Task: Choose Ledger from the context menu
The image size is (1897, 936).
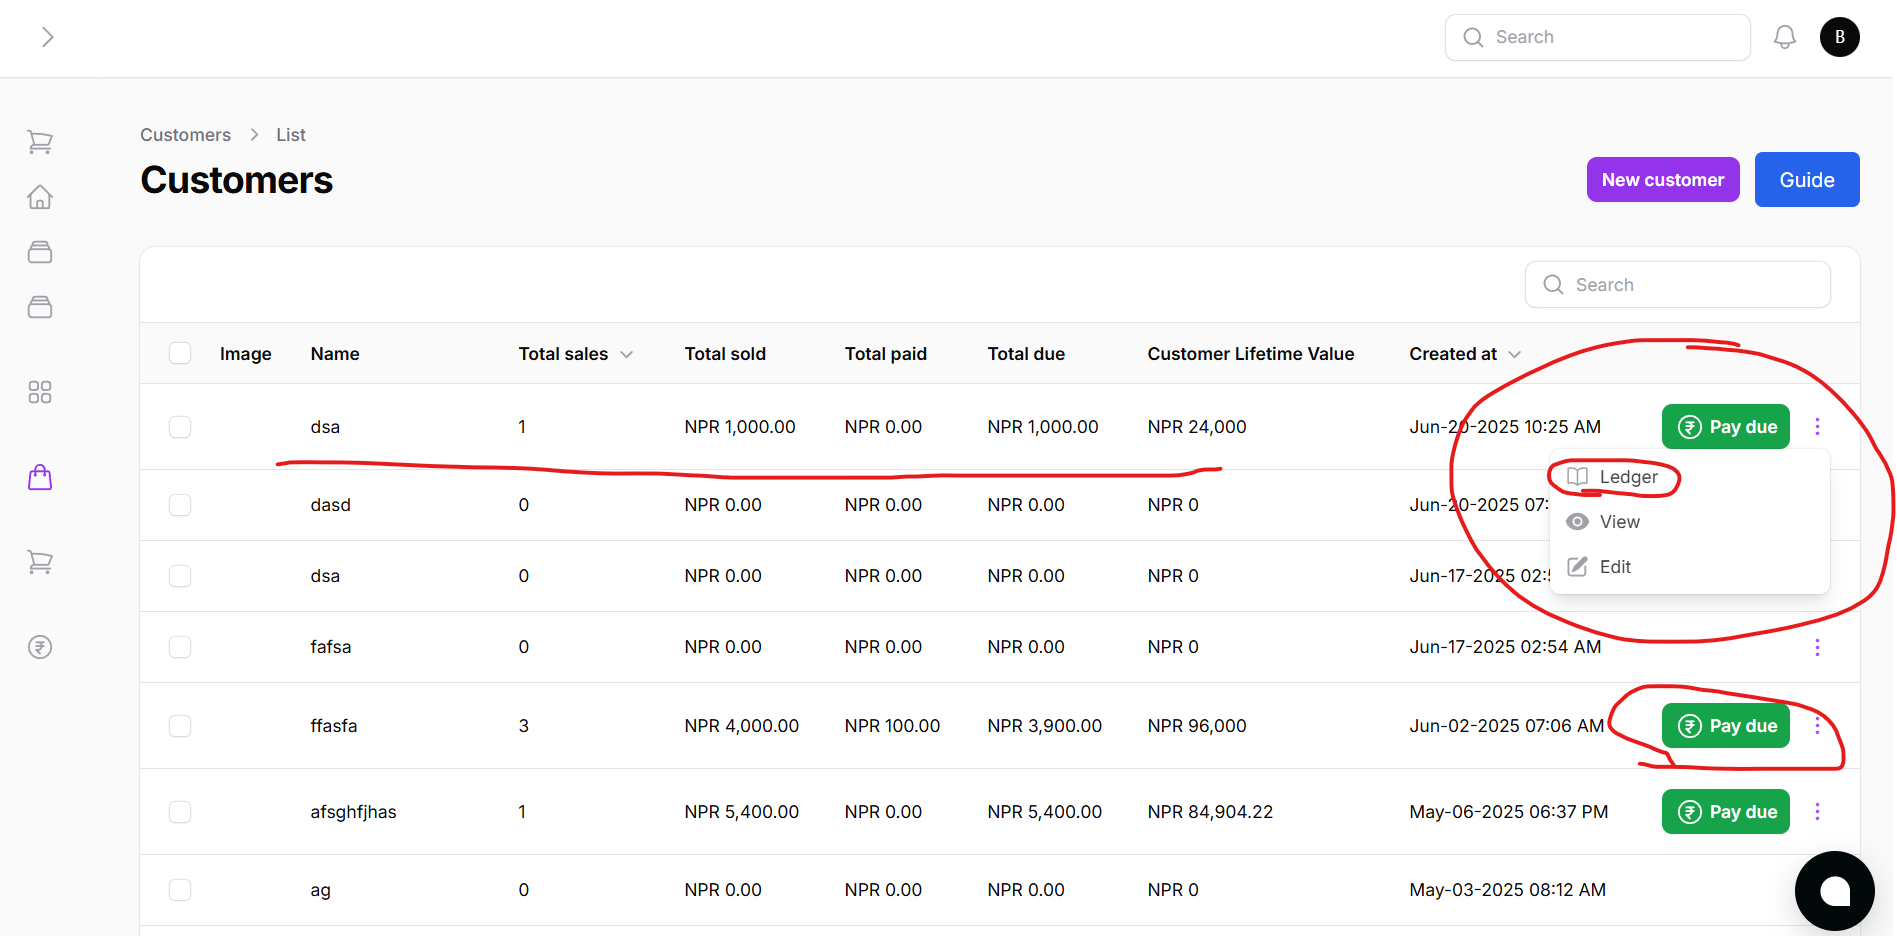Action: (x=1627, y=477)
